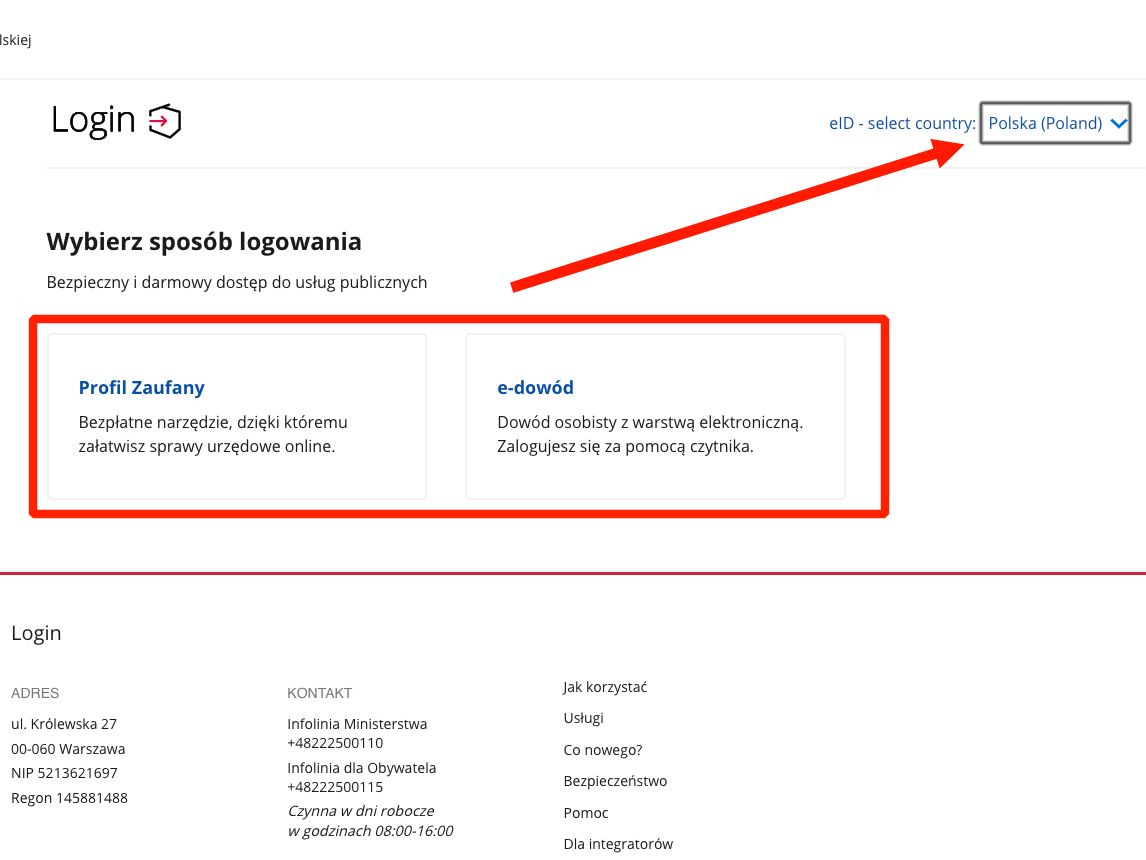Click the e-dowód card description text
The height and width of the screenshot is (860, 1146).
649,435
